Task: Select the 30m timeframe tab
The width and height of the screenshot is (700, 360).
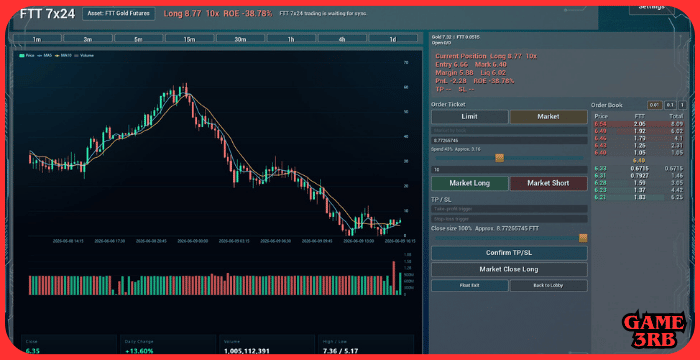Action: pos(240,39)
